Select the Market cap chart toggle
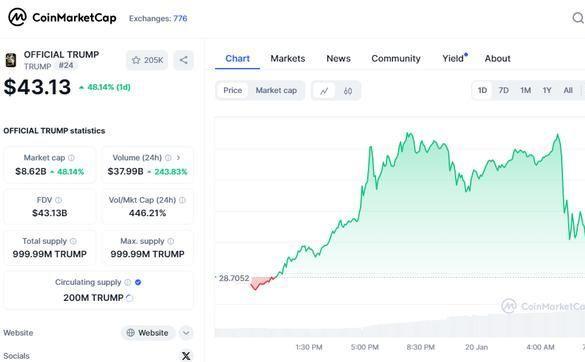This screenshot has width=585, height=362. pyautogui.click(x=276, y=91)
